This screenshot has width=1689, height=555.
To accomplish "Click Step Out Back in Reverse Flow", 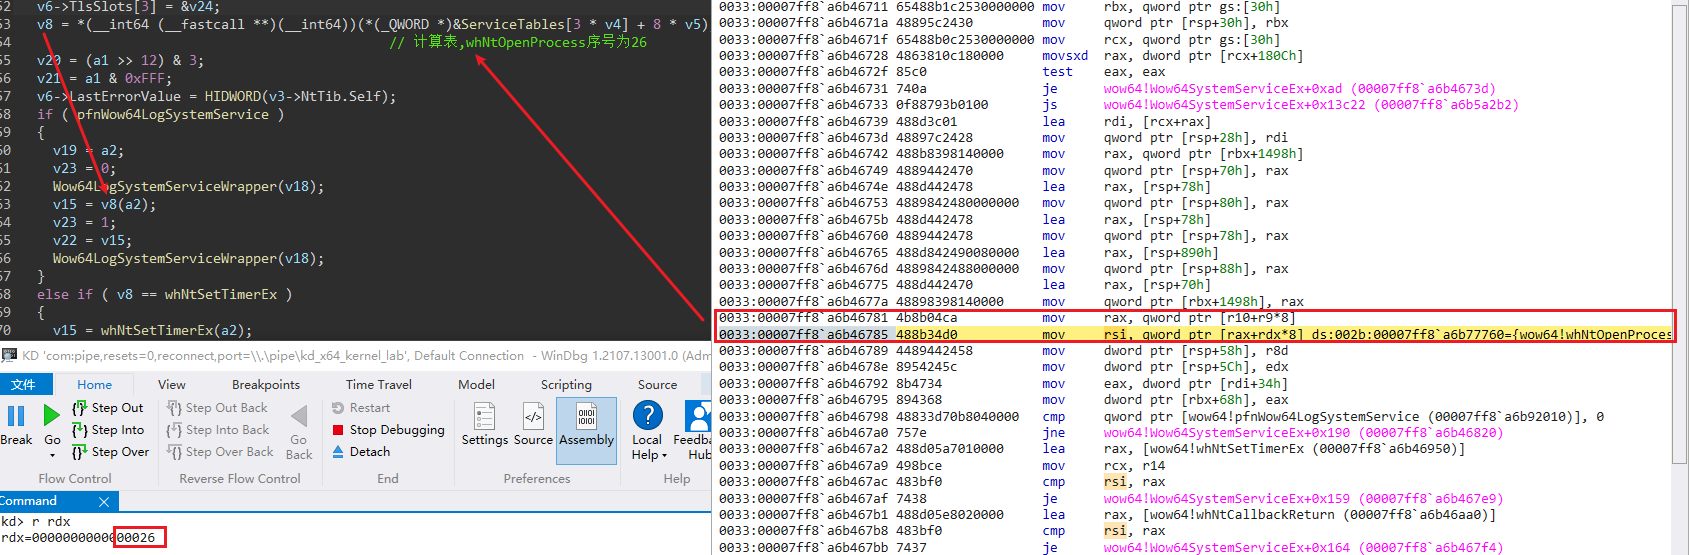I will pos(217,408).
